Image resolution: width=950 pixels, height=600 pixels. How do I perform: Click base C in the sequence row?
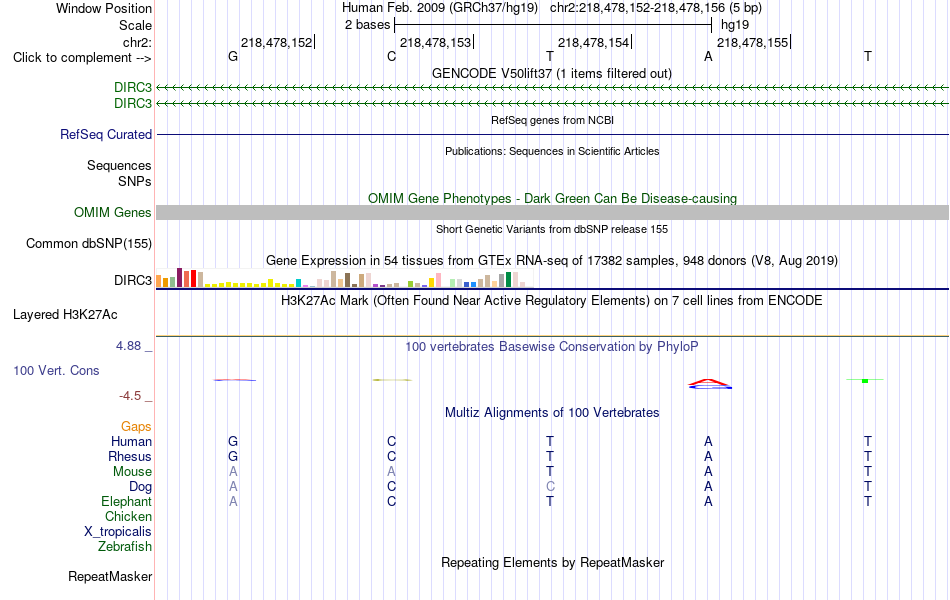coord(391,56)
